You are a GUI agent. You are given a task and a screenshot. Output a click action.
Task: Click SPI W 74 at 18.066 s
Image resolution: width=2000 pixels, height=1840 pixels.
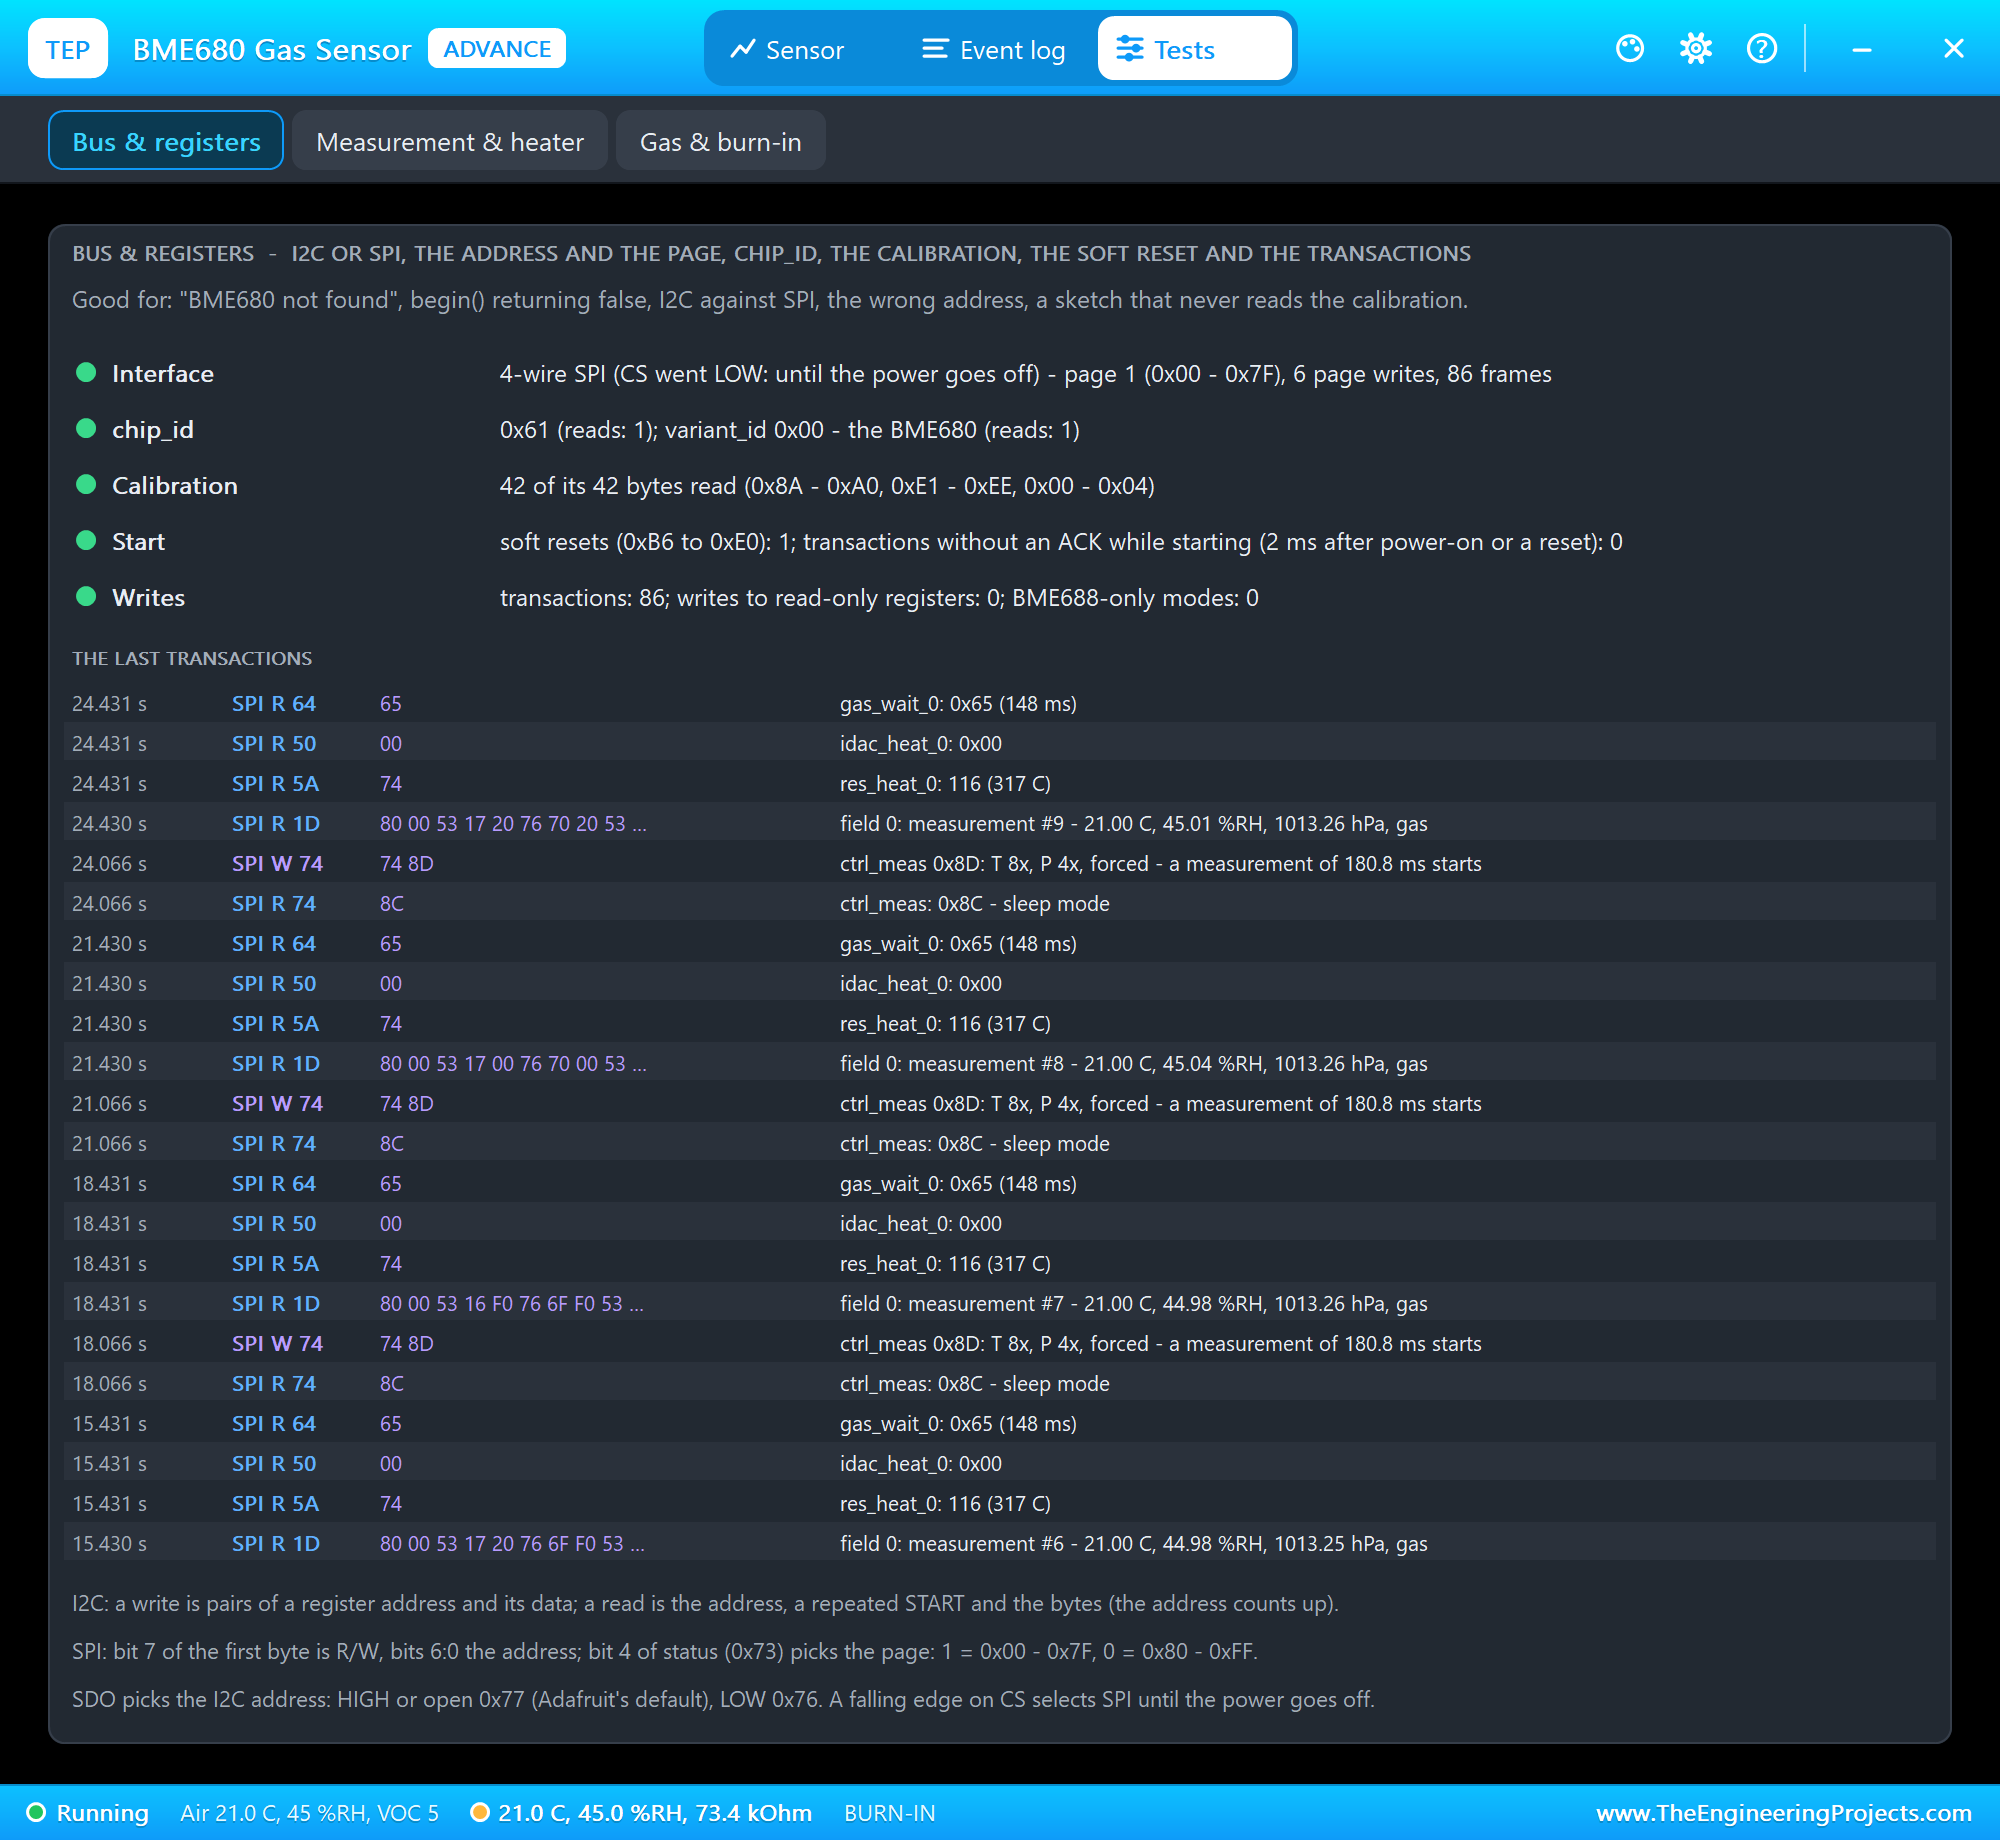[x=277, y=1343]
